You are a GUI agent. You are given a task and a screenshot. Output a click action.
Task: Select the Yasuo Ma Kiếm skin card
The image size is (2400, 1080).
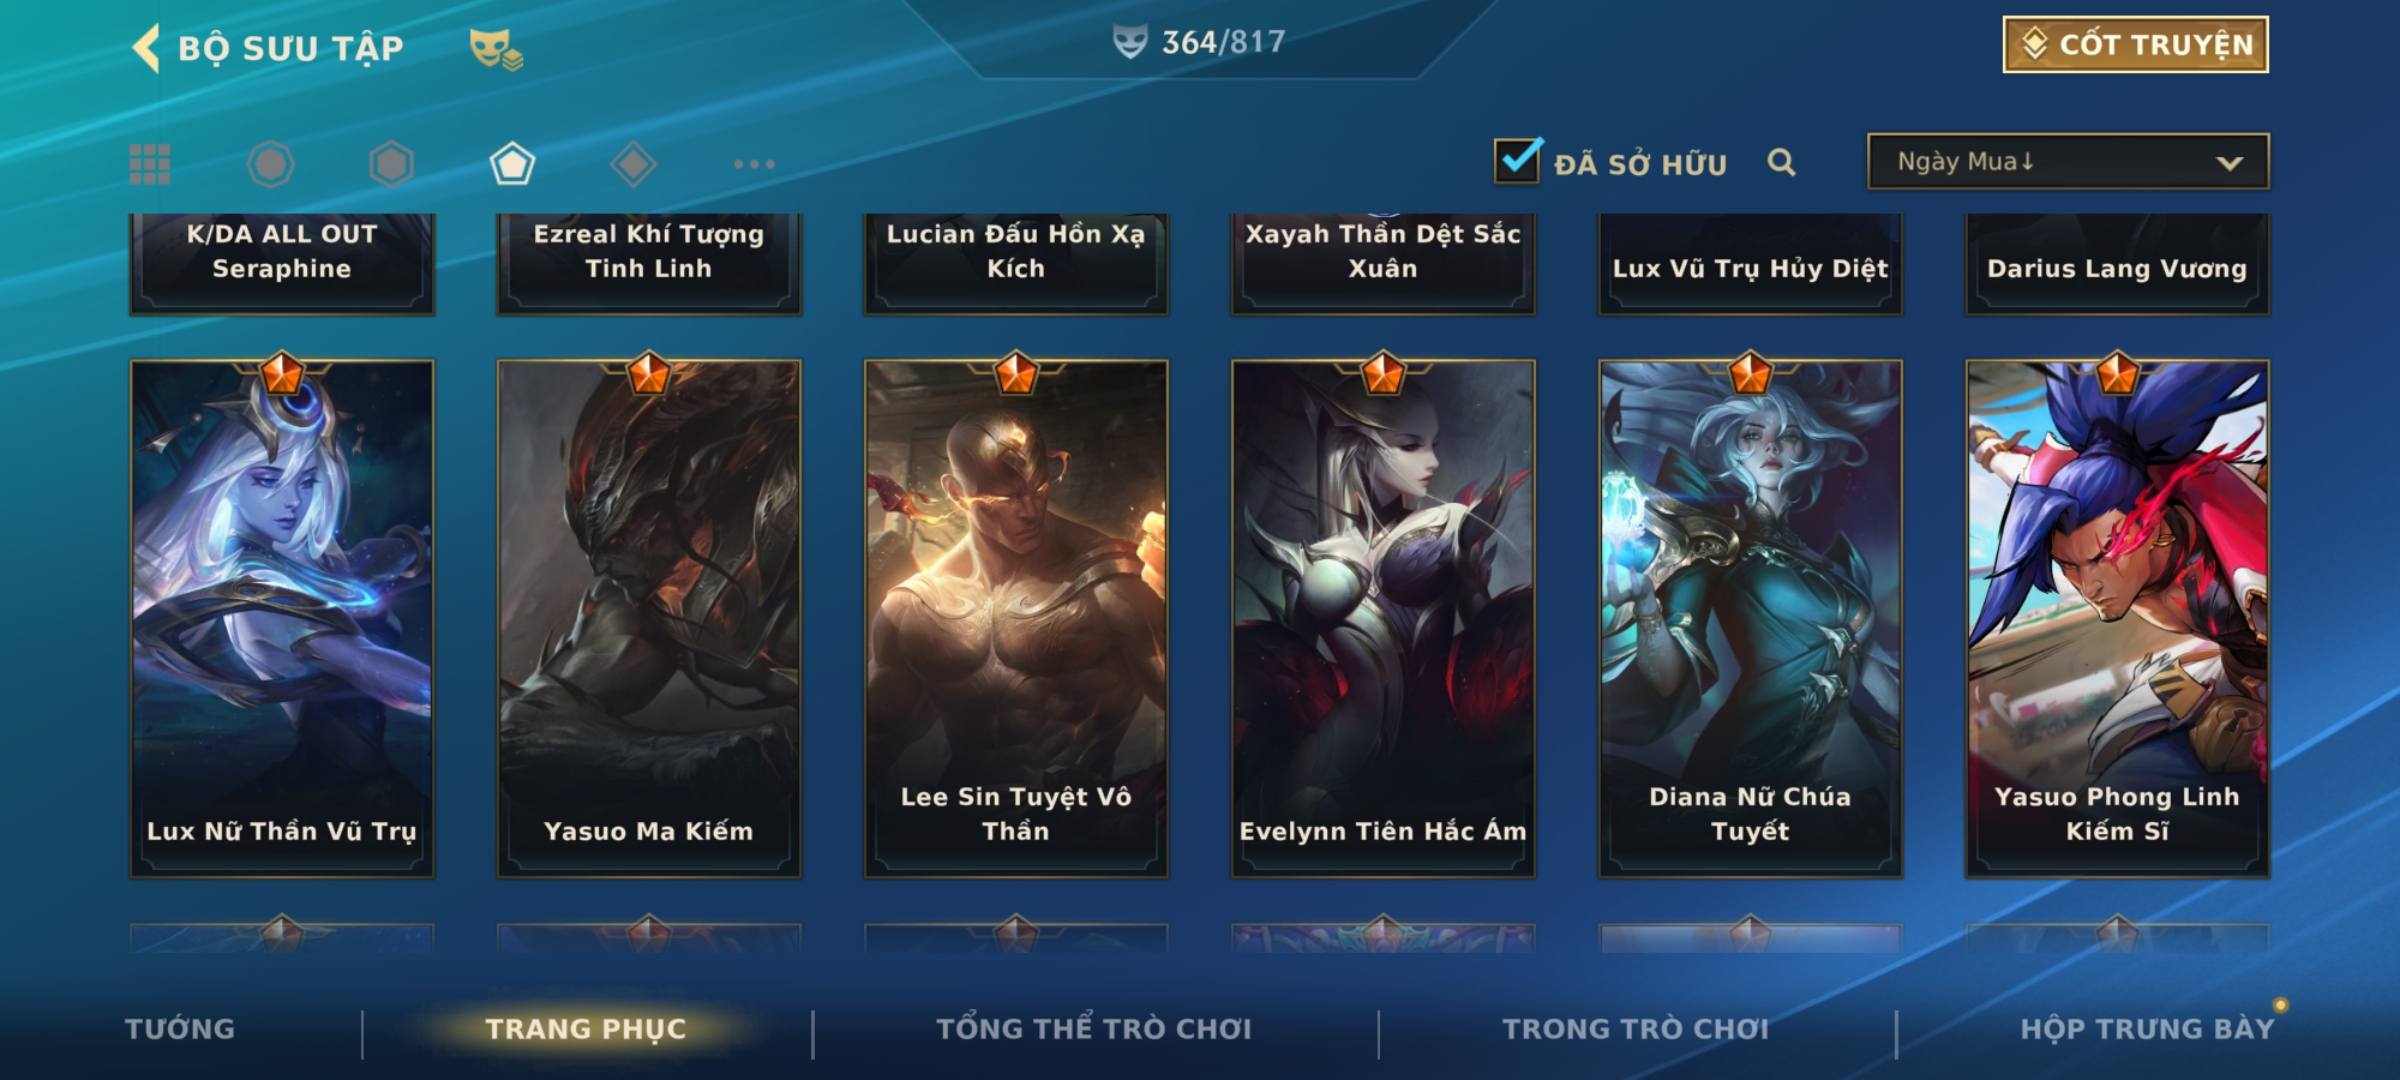click(x=649, y=619)
